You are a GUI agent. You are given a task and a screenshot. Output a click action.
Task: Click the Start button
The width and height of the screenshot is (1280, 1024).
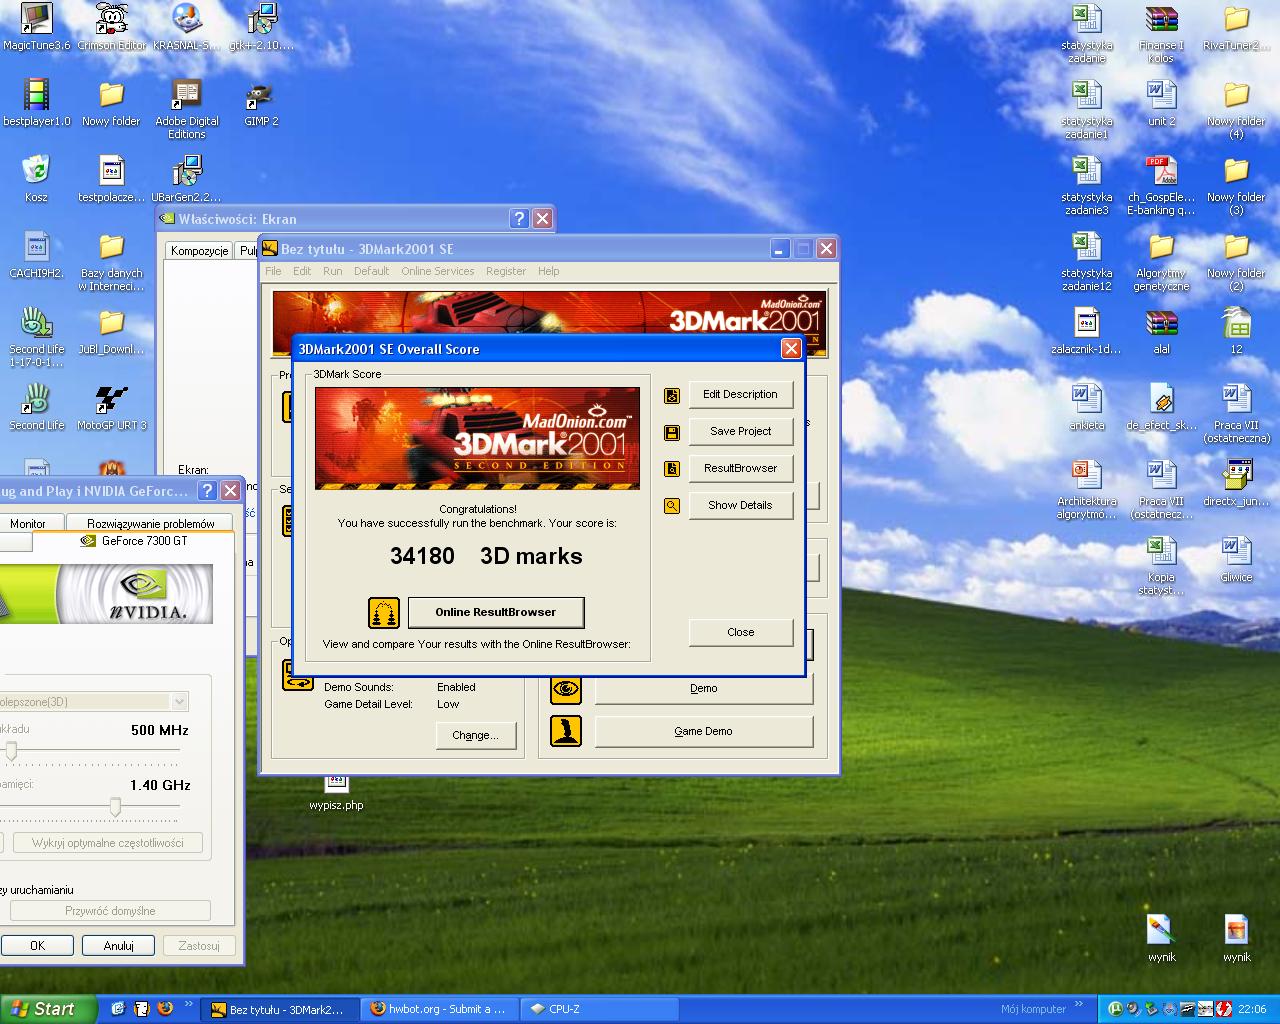click(48, 1009)
